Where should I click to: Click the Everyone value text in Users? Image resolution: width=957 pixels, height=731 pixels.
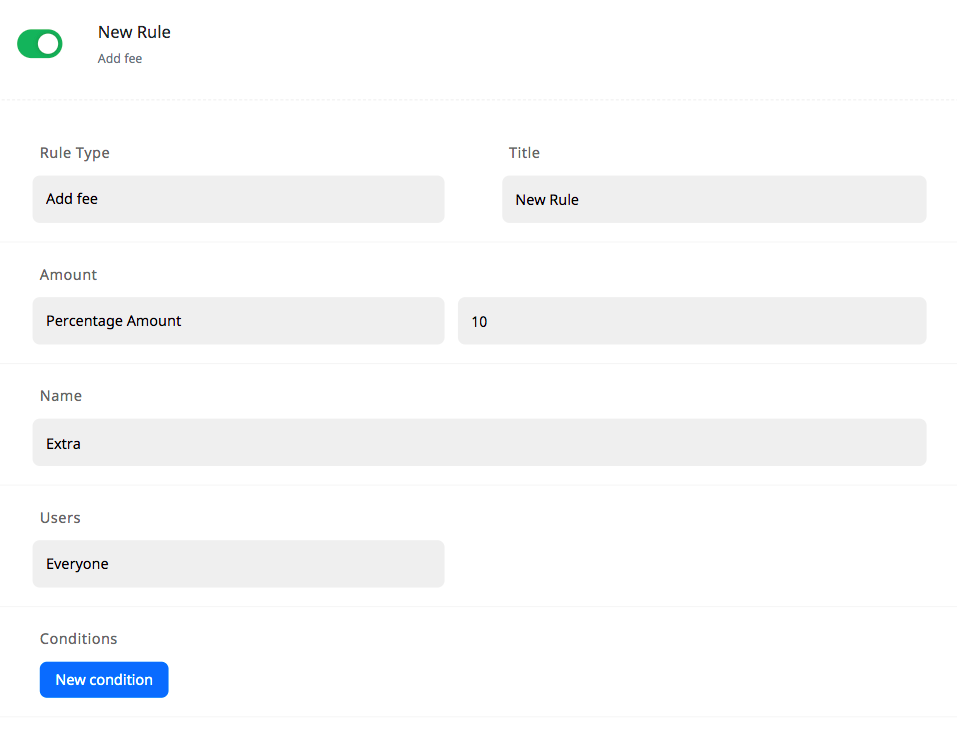click(x=77, y=564)
